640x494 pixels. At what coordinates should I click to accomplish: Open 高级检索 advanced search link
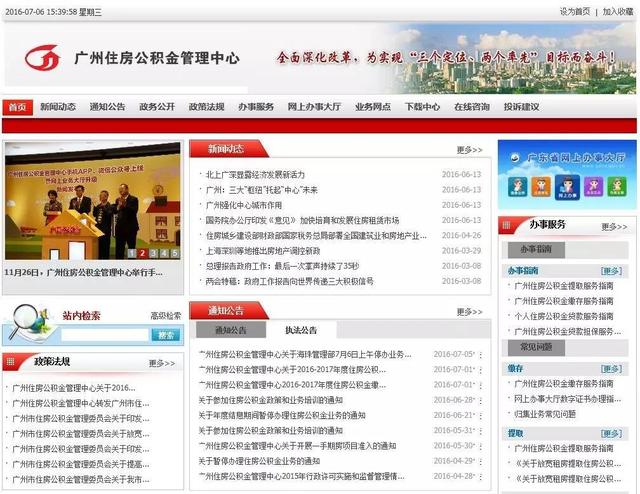pos(166,316)
